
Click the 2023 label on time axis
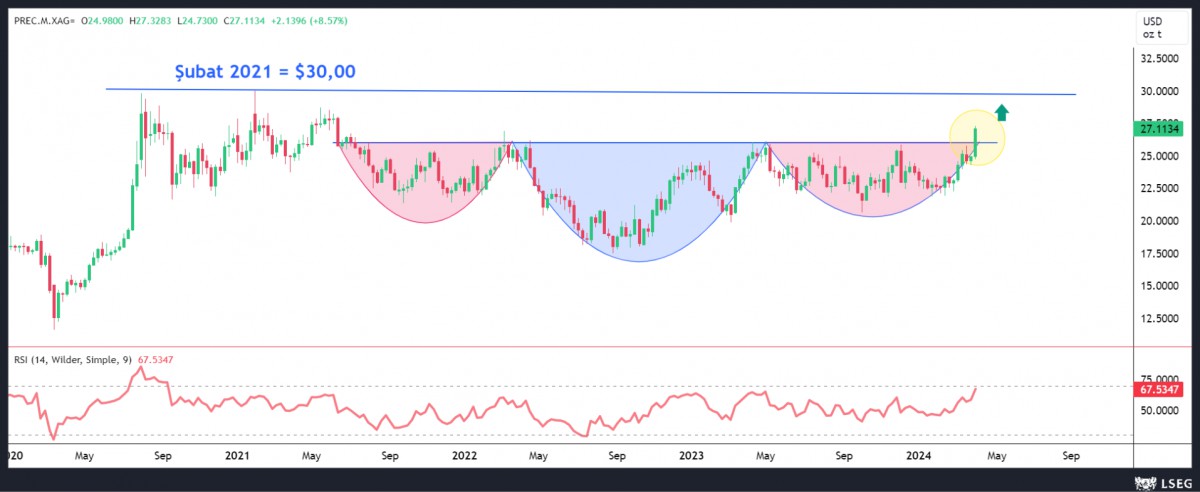(691, 455)
